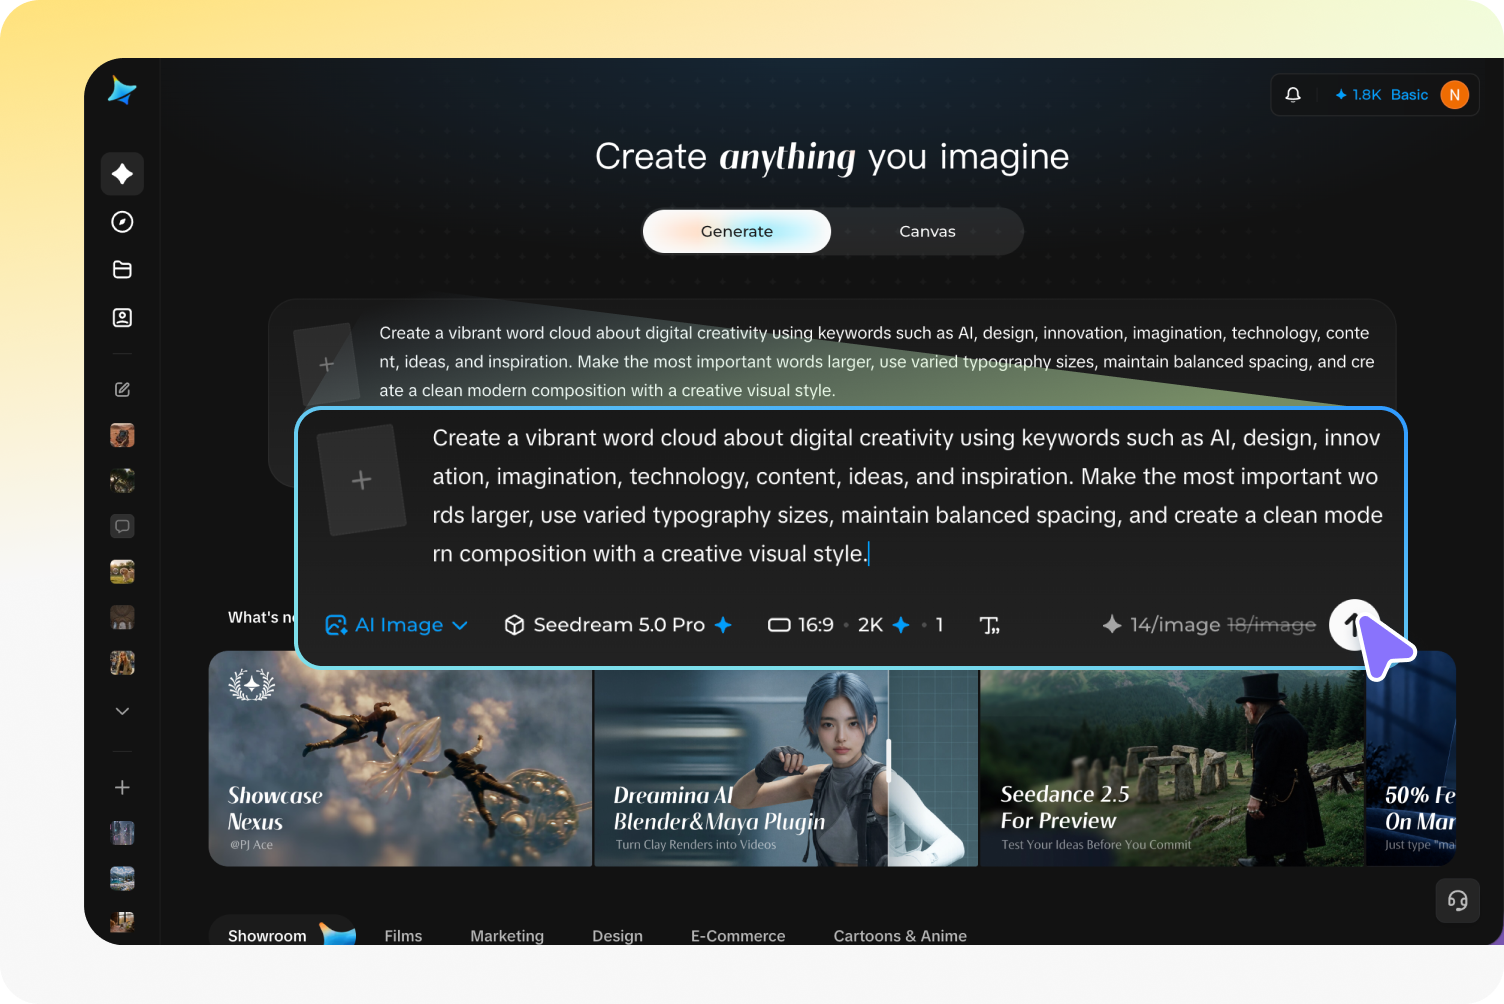Select the Marketing category tab
1504x1004 pixels.
pos(507,936)
